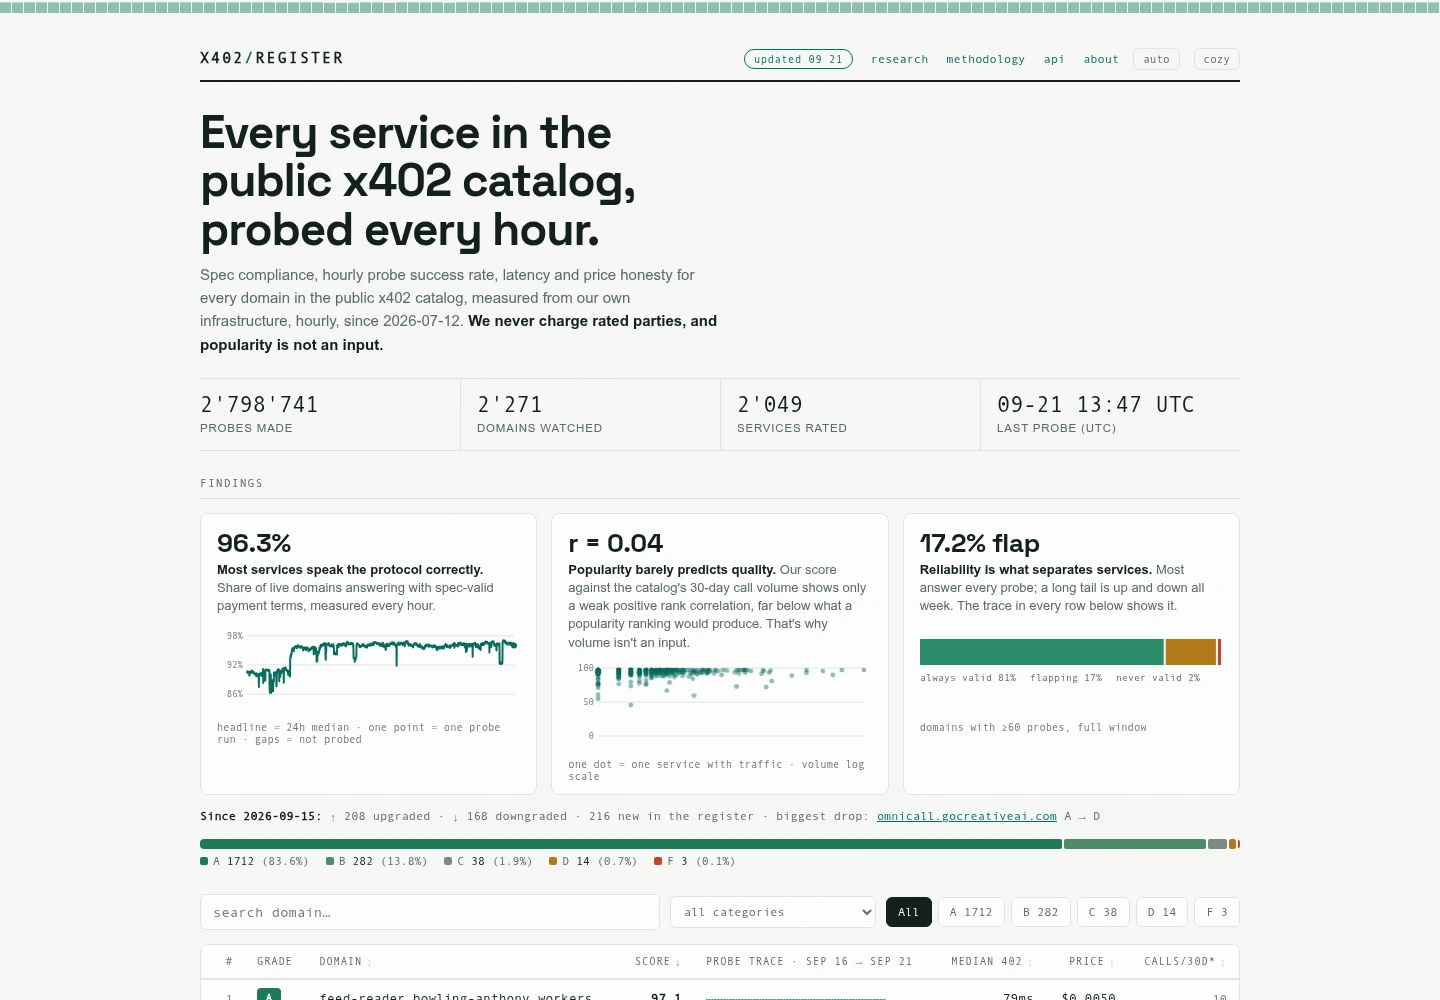This screenshot has height=1000, width=1440.
Task: Click the 'never valid 2%' label
Action: (1158, 678)
